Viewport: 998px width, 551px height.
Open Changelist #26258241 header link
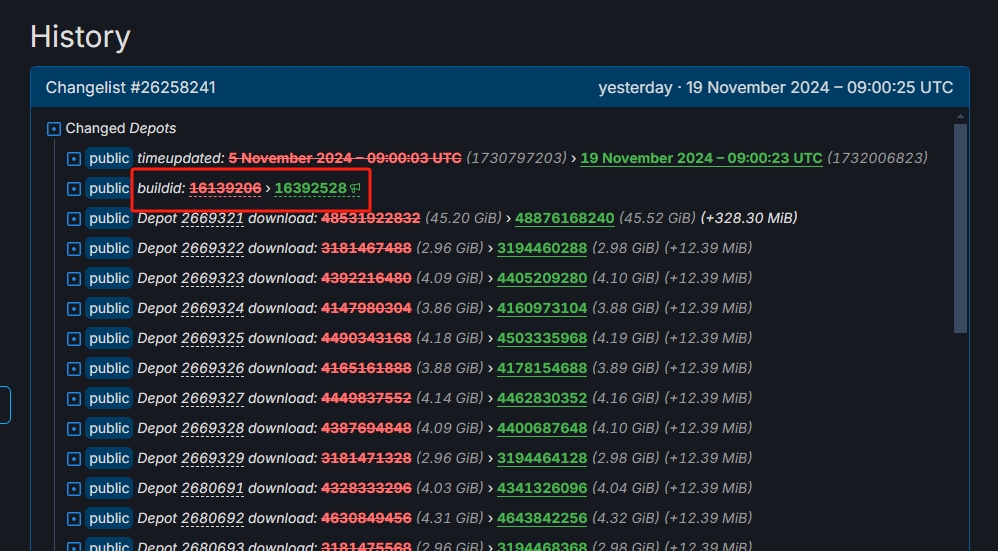pyautogui.click(x=130, y=88)
